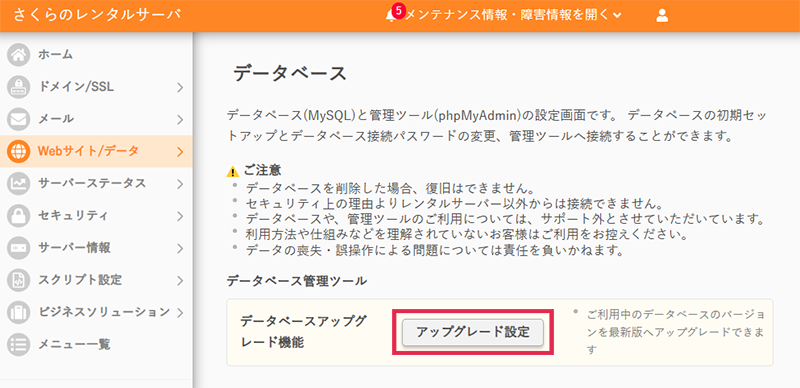The image size is (800, 388).
Task: Select ビジネスソリューション menu item
Action: coord(96,312)
